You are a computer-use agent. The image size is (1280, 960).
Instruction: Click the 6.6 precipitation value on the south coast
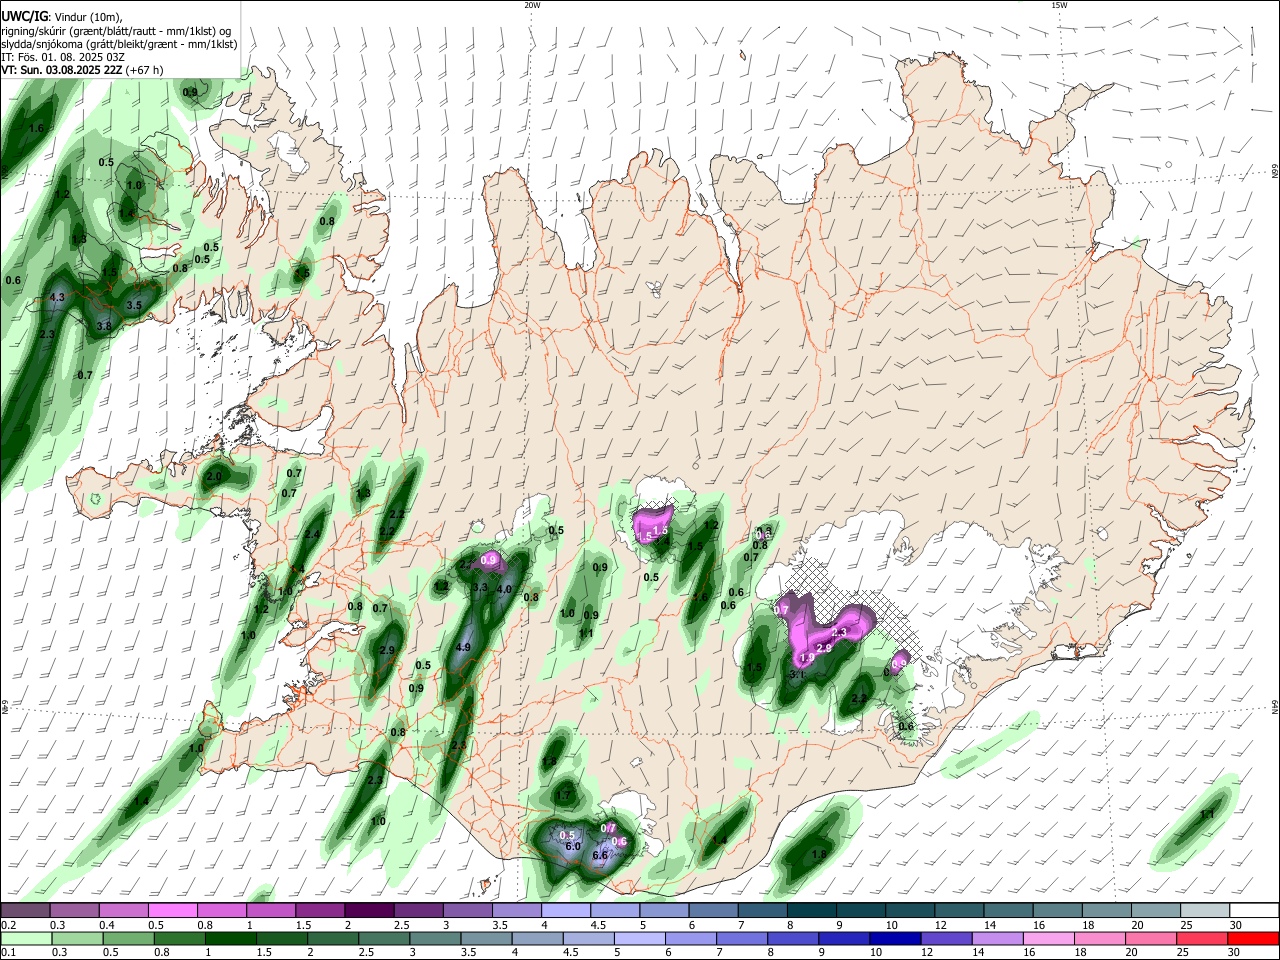tap(600, 855)
